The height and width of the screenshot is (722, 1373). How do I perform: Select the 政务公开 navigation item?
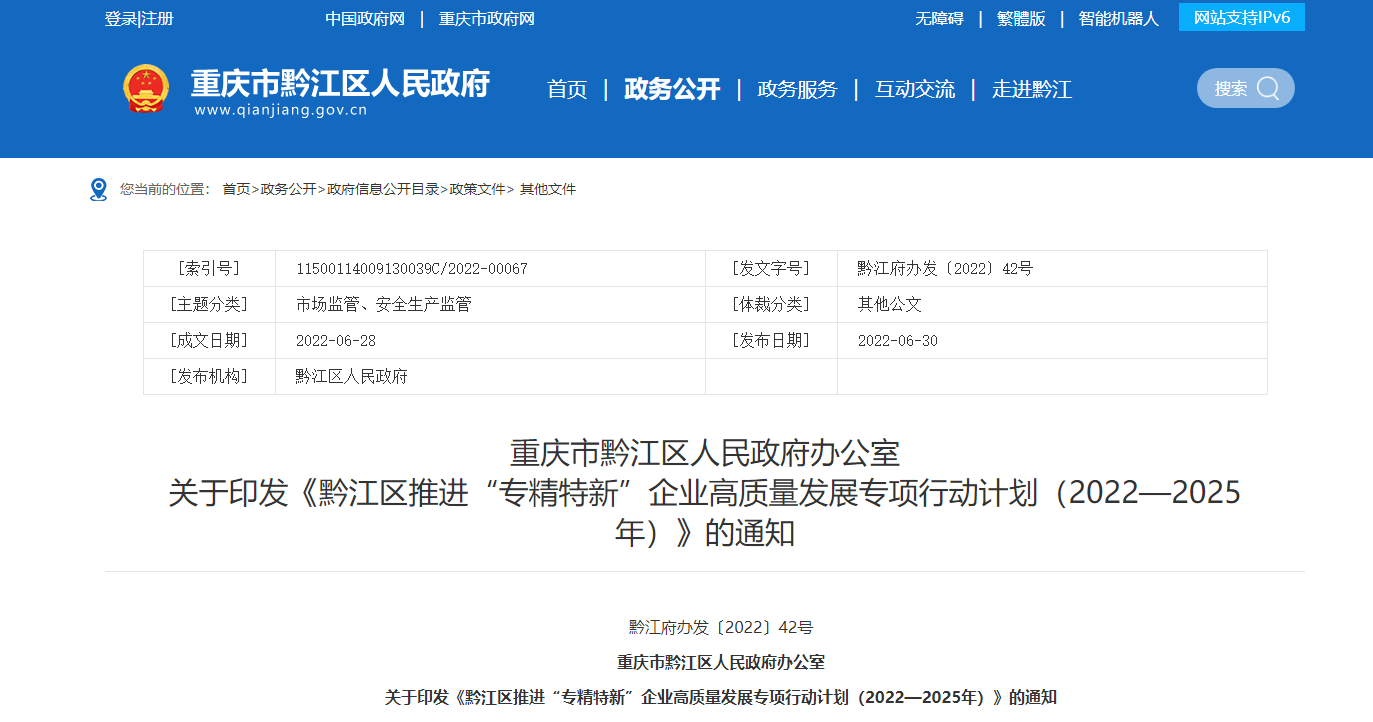pyautogui.click(x=672, y=89)
